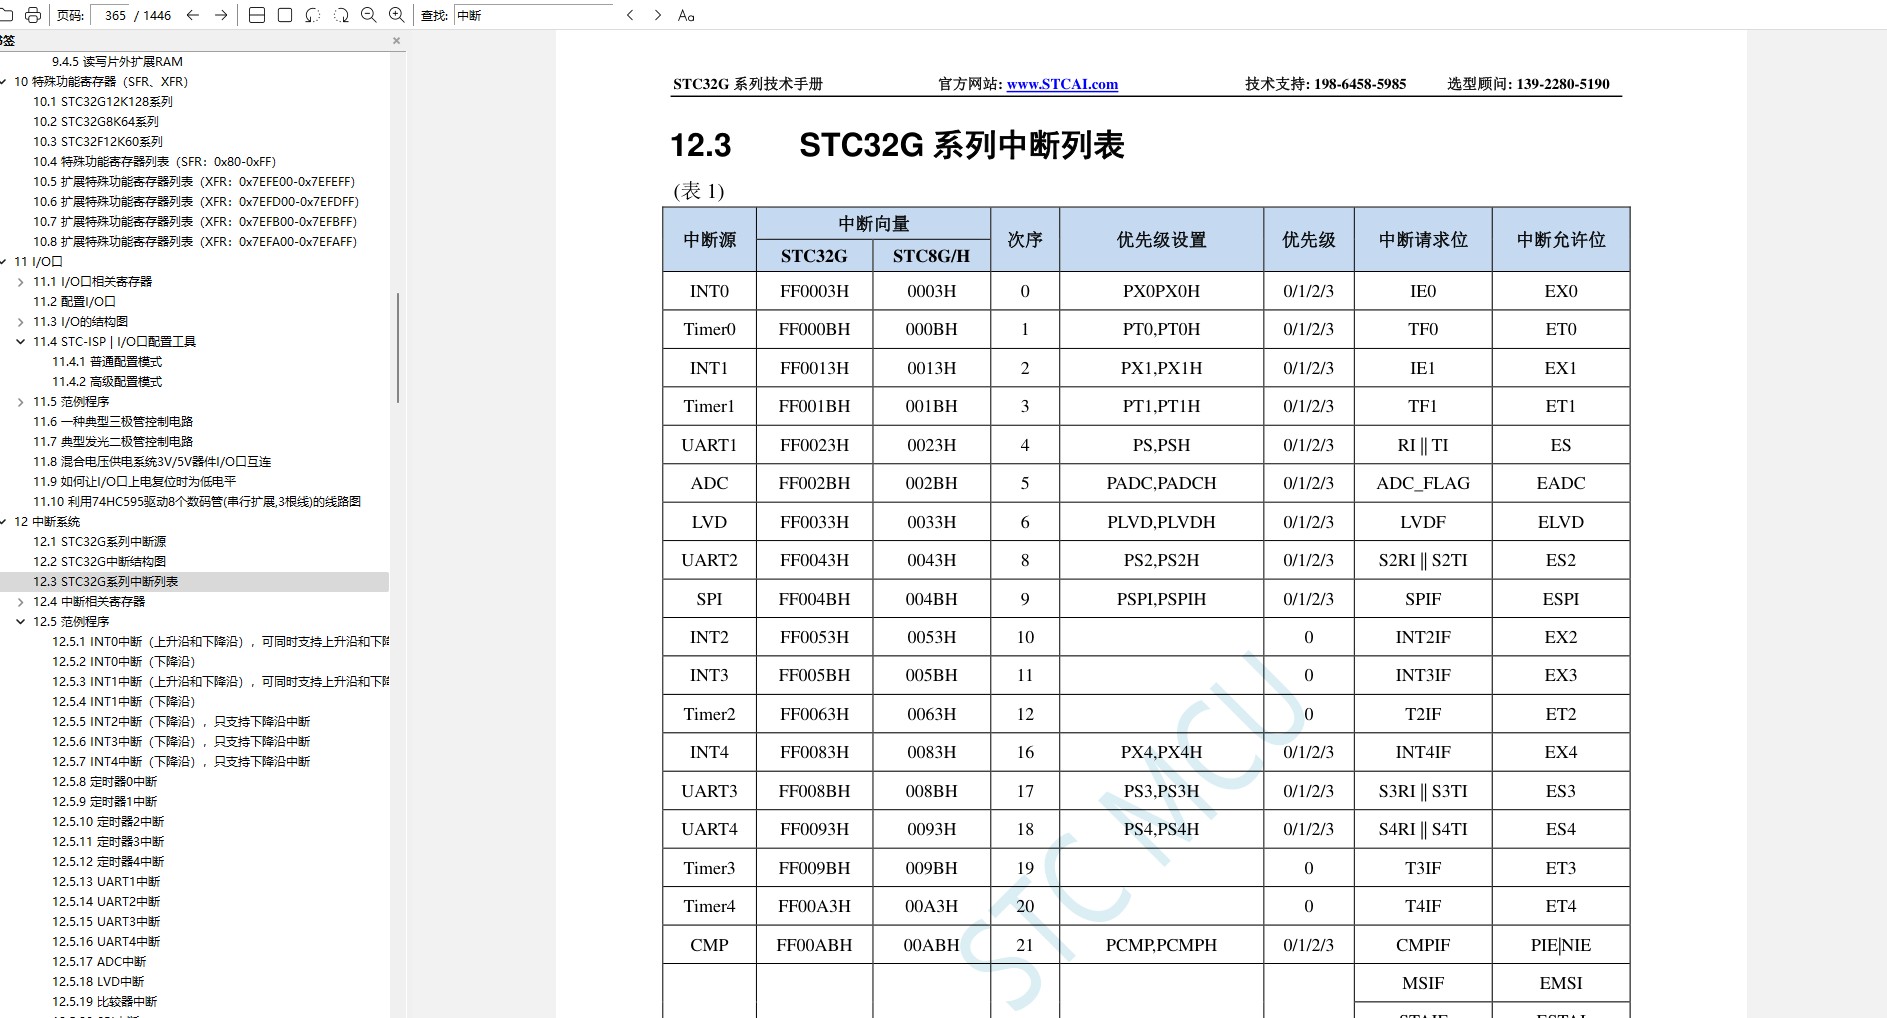Open bookmark 9.4.5 读写片外扩展RAM
1887x1018 pixels.
[117, 62]
